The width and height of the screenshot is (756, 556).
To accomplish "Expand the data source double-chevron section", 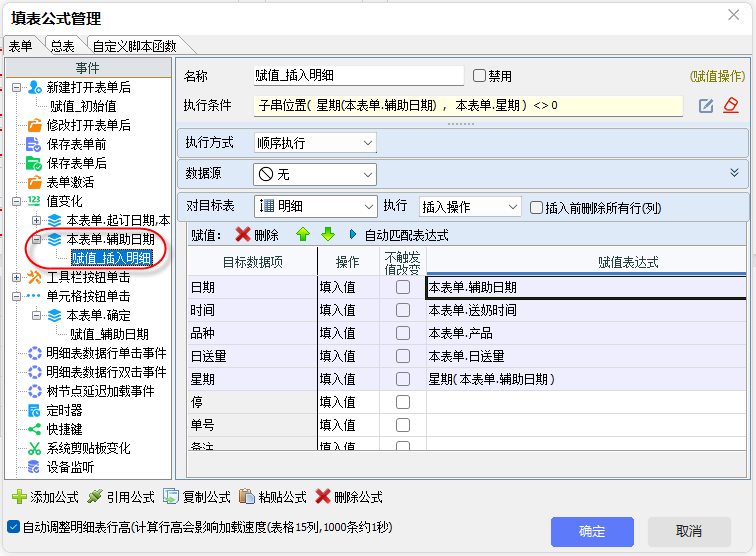I will point(734,173).
